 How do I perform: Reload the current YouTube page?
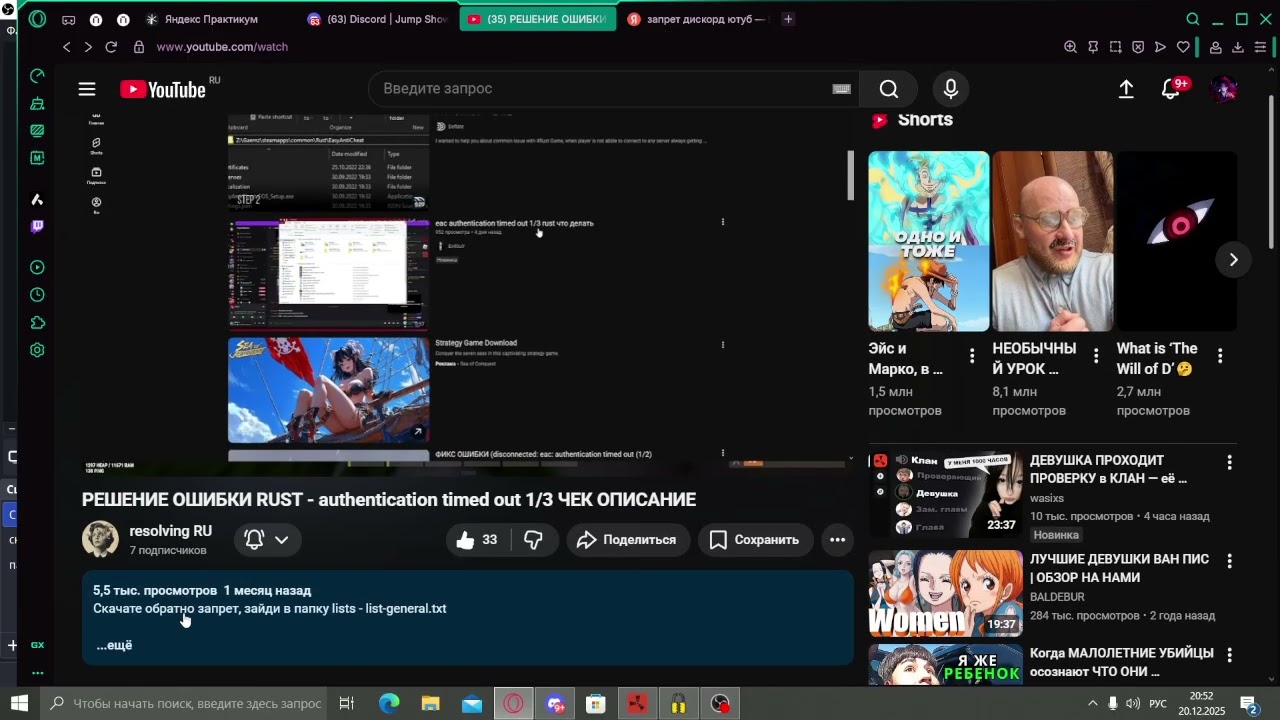tap(111, 47)
